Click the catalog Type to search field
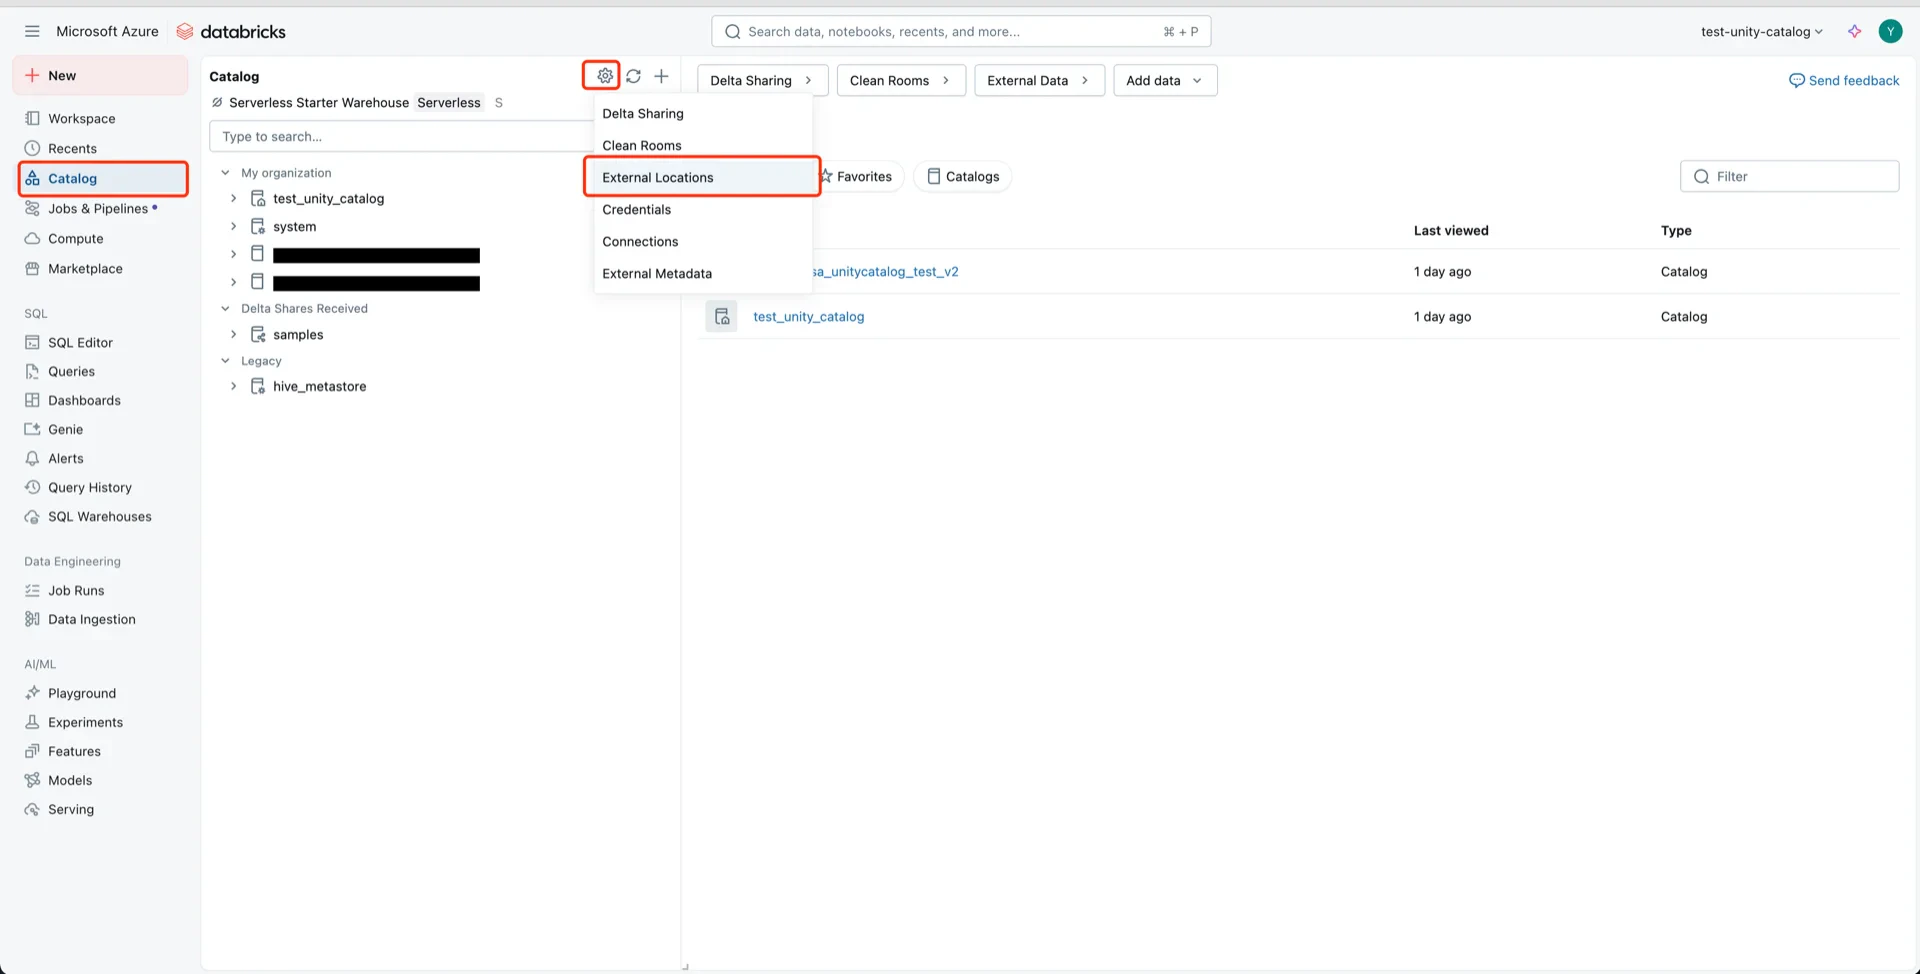The height and width of the screenshot is (974, 1920). tap(402, 136)
